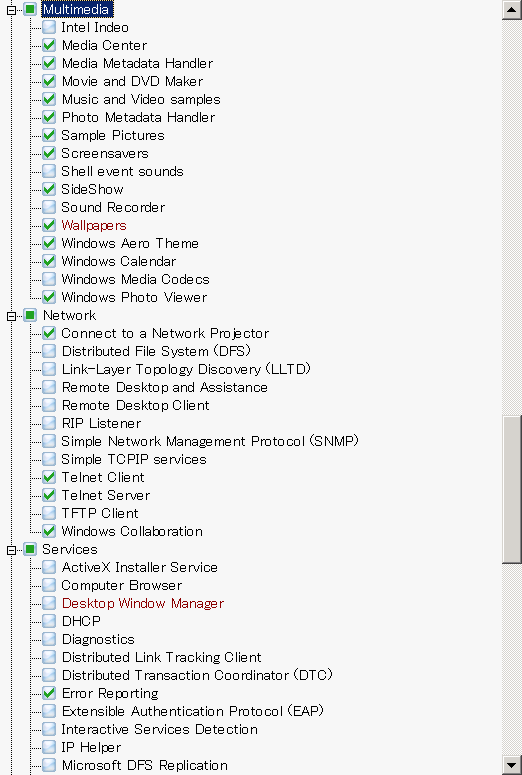Uncheck the Windows Calendar checkbox
This screenshot has height=775, width=522.
tap(49, 261)
